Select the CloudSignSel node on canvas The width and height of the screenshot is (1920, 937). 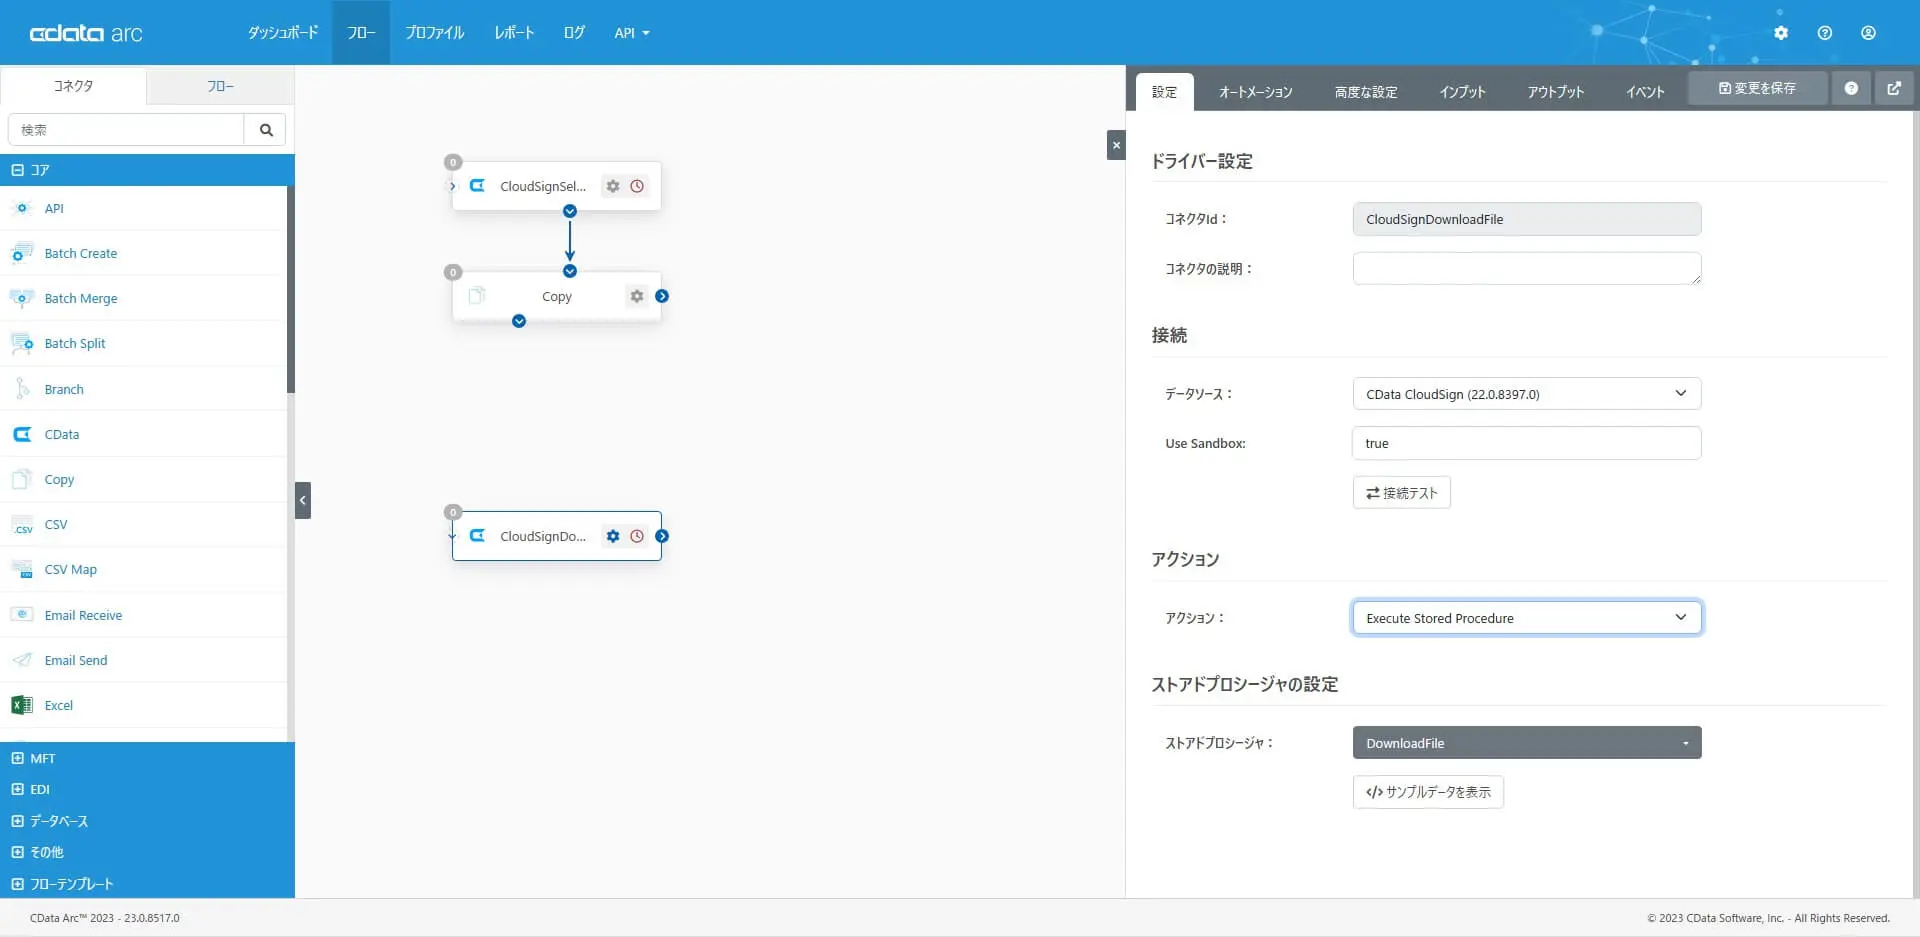click(556, 186)
